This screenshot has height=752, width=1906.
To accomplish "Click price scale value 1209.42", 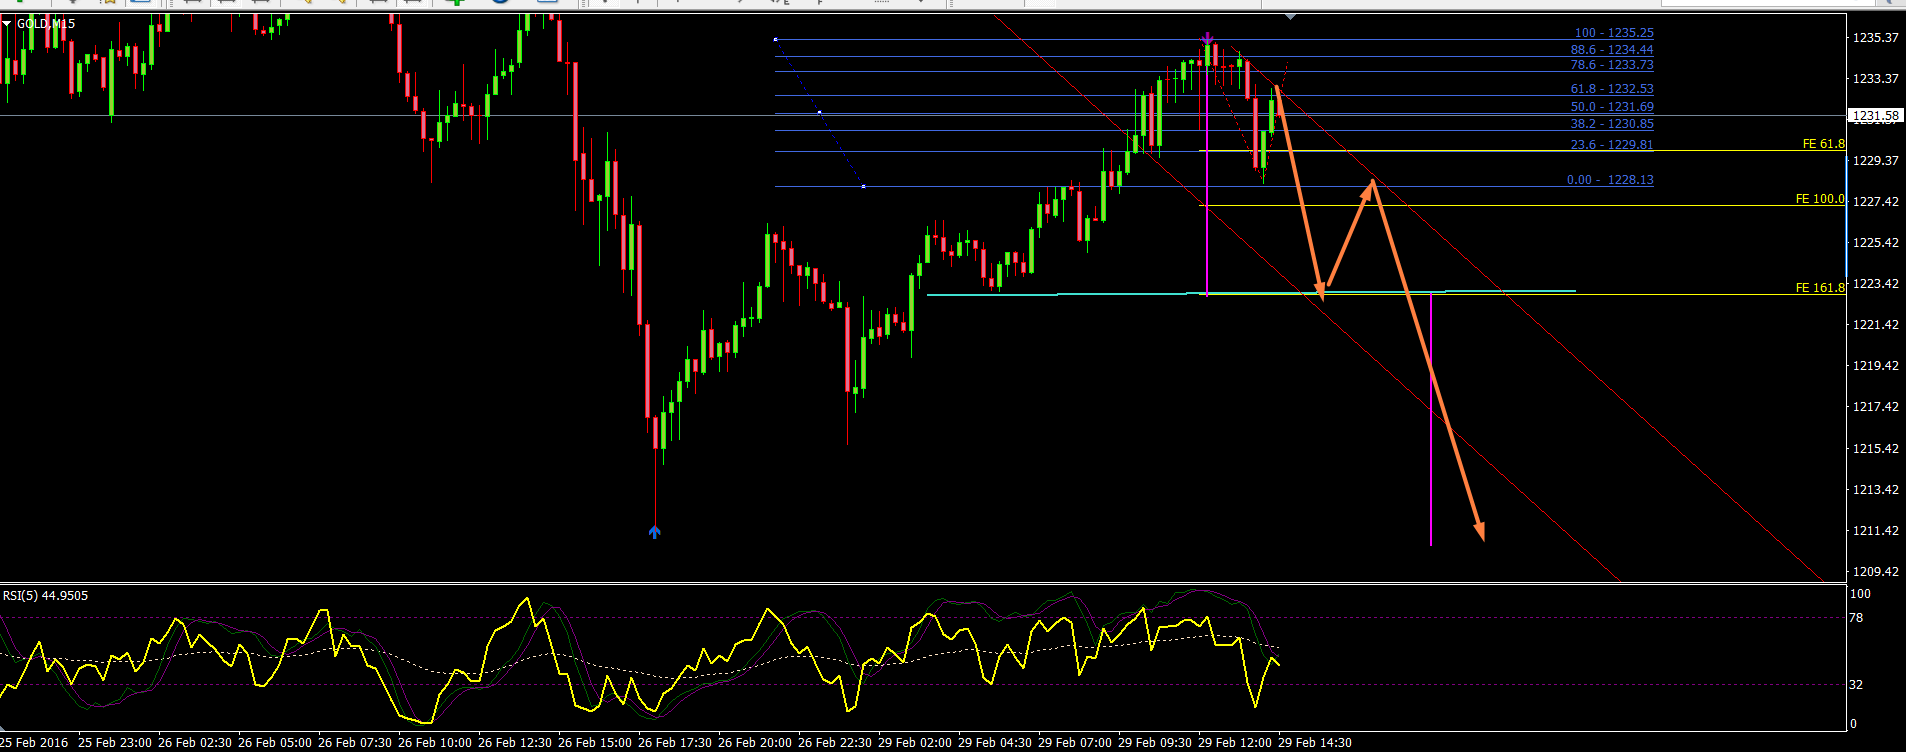I will click(x=1876, y=572).
